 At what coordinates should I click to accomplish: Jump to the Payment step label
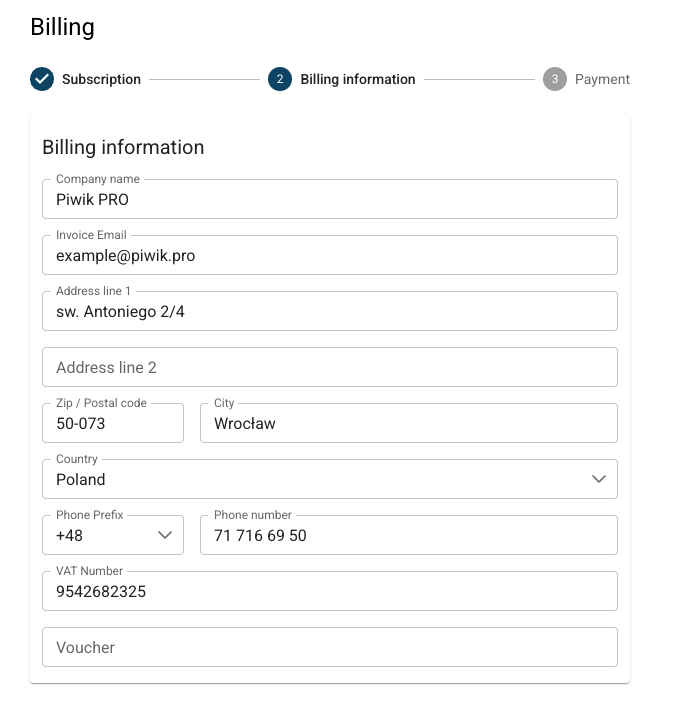coord(602,79)
